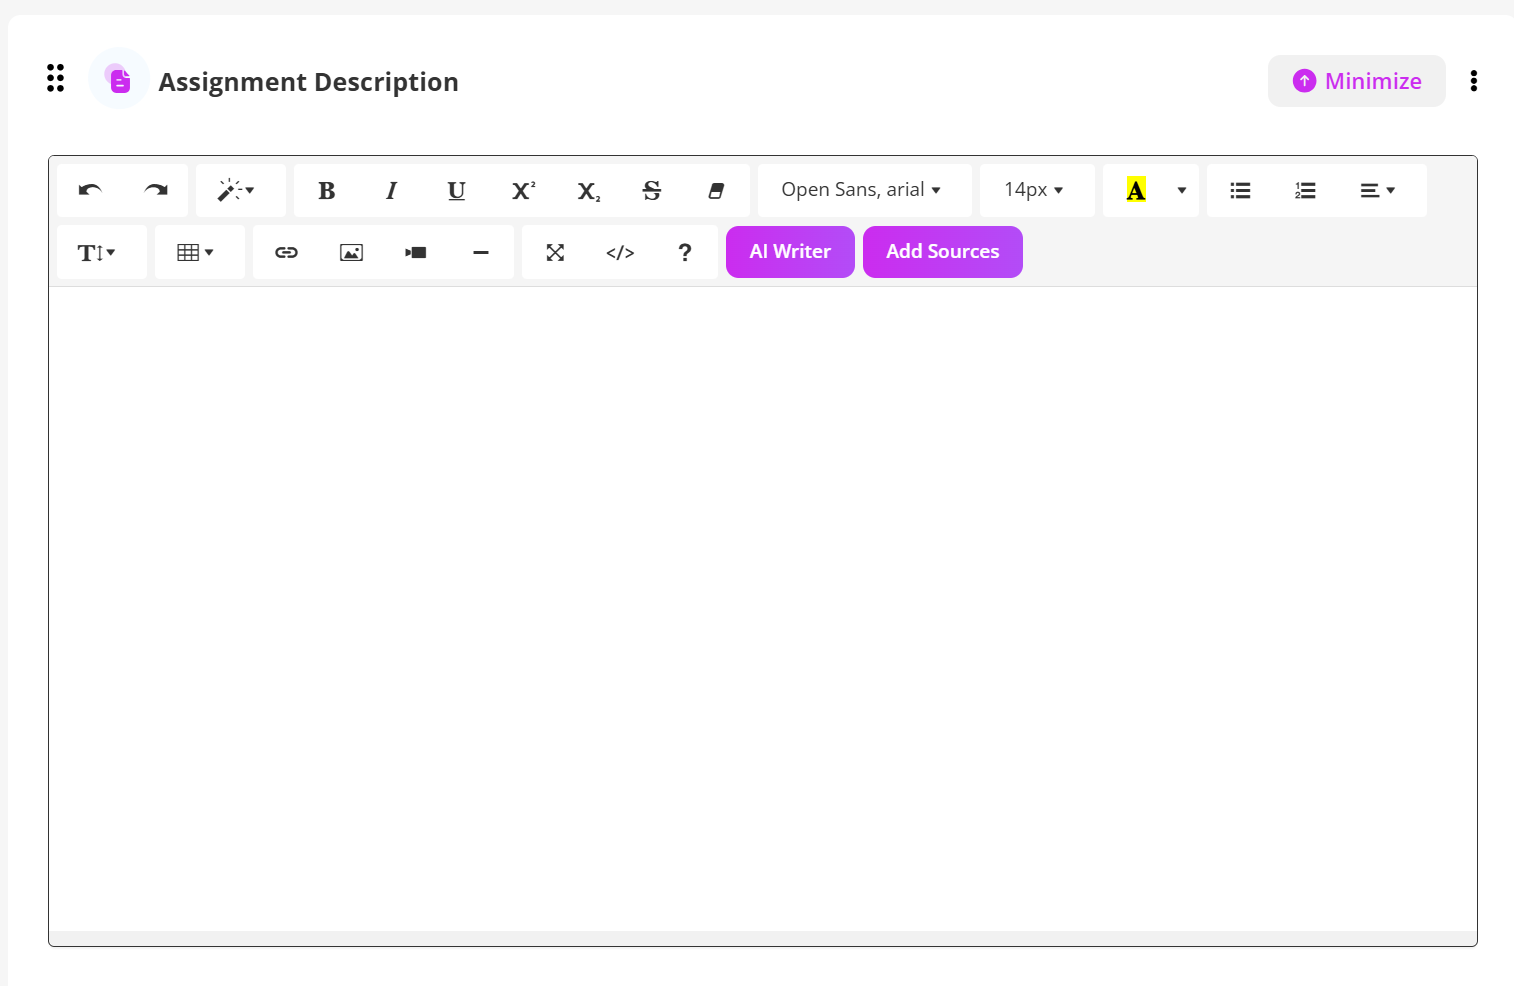
Task: Apply the yellow highlight text color
Action: tap(1136, 190)
